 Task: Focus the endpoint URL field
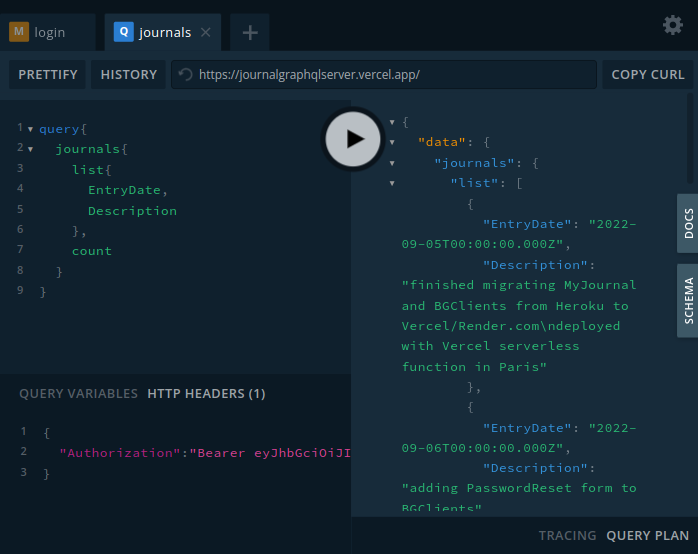(384, 74)
